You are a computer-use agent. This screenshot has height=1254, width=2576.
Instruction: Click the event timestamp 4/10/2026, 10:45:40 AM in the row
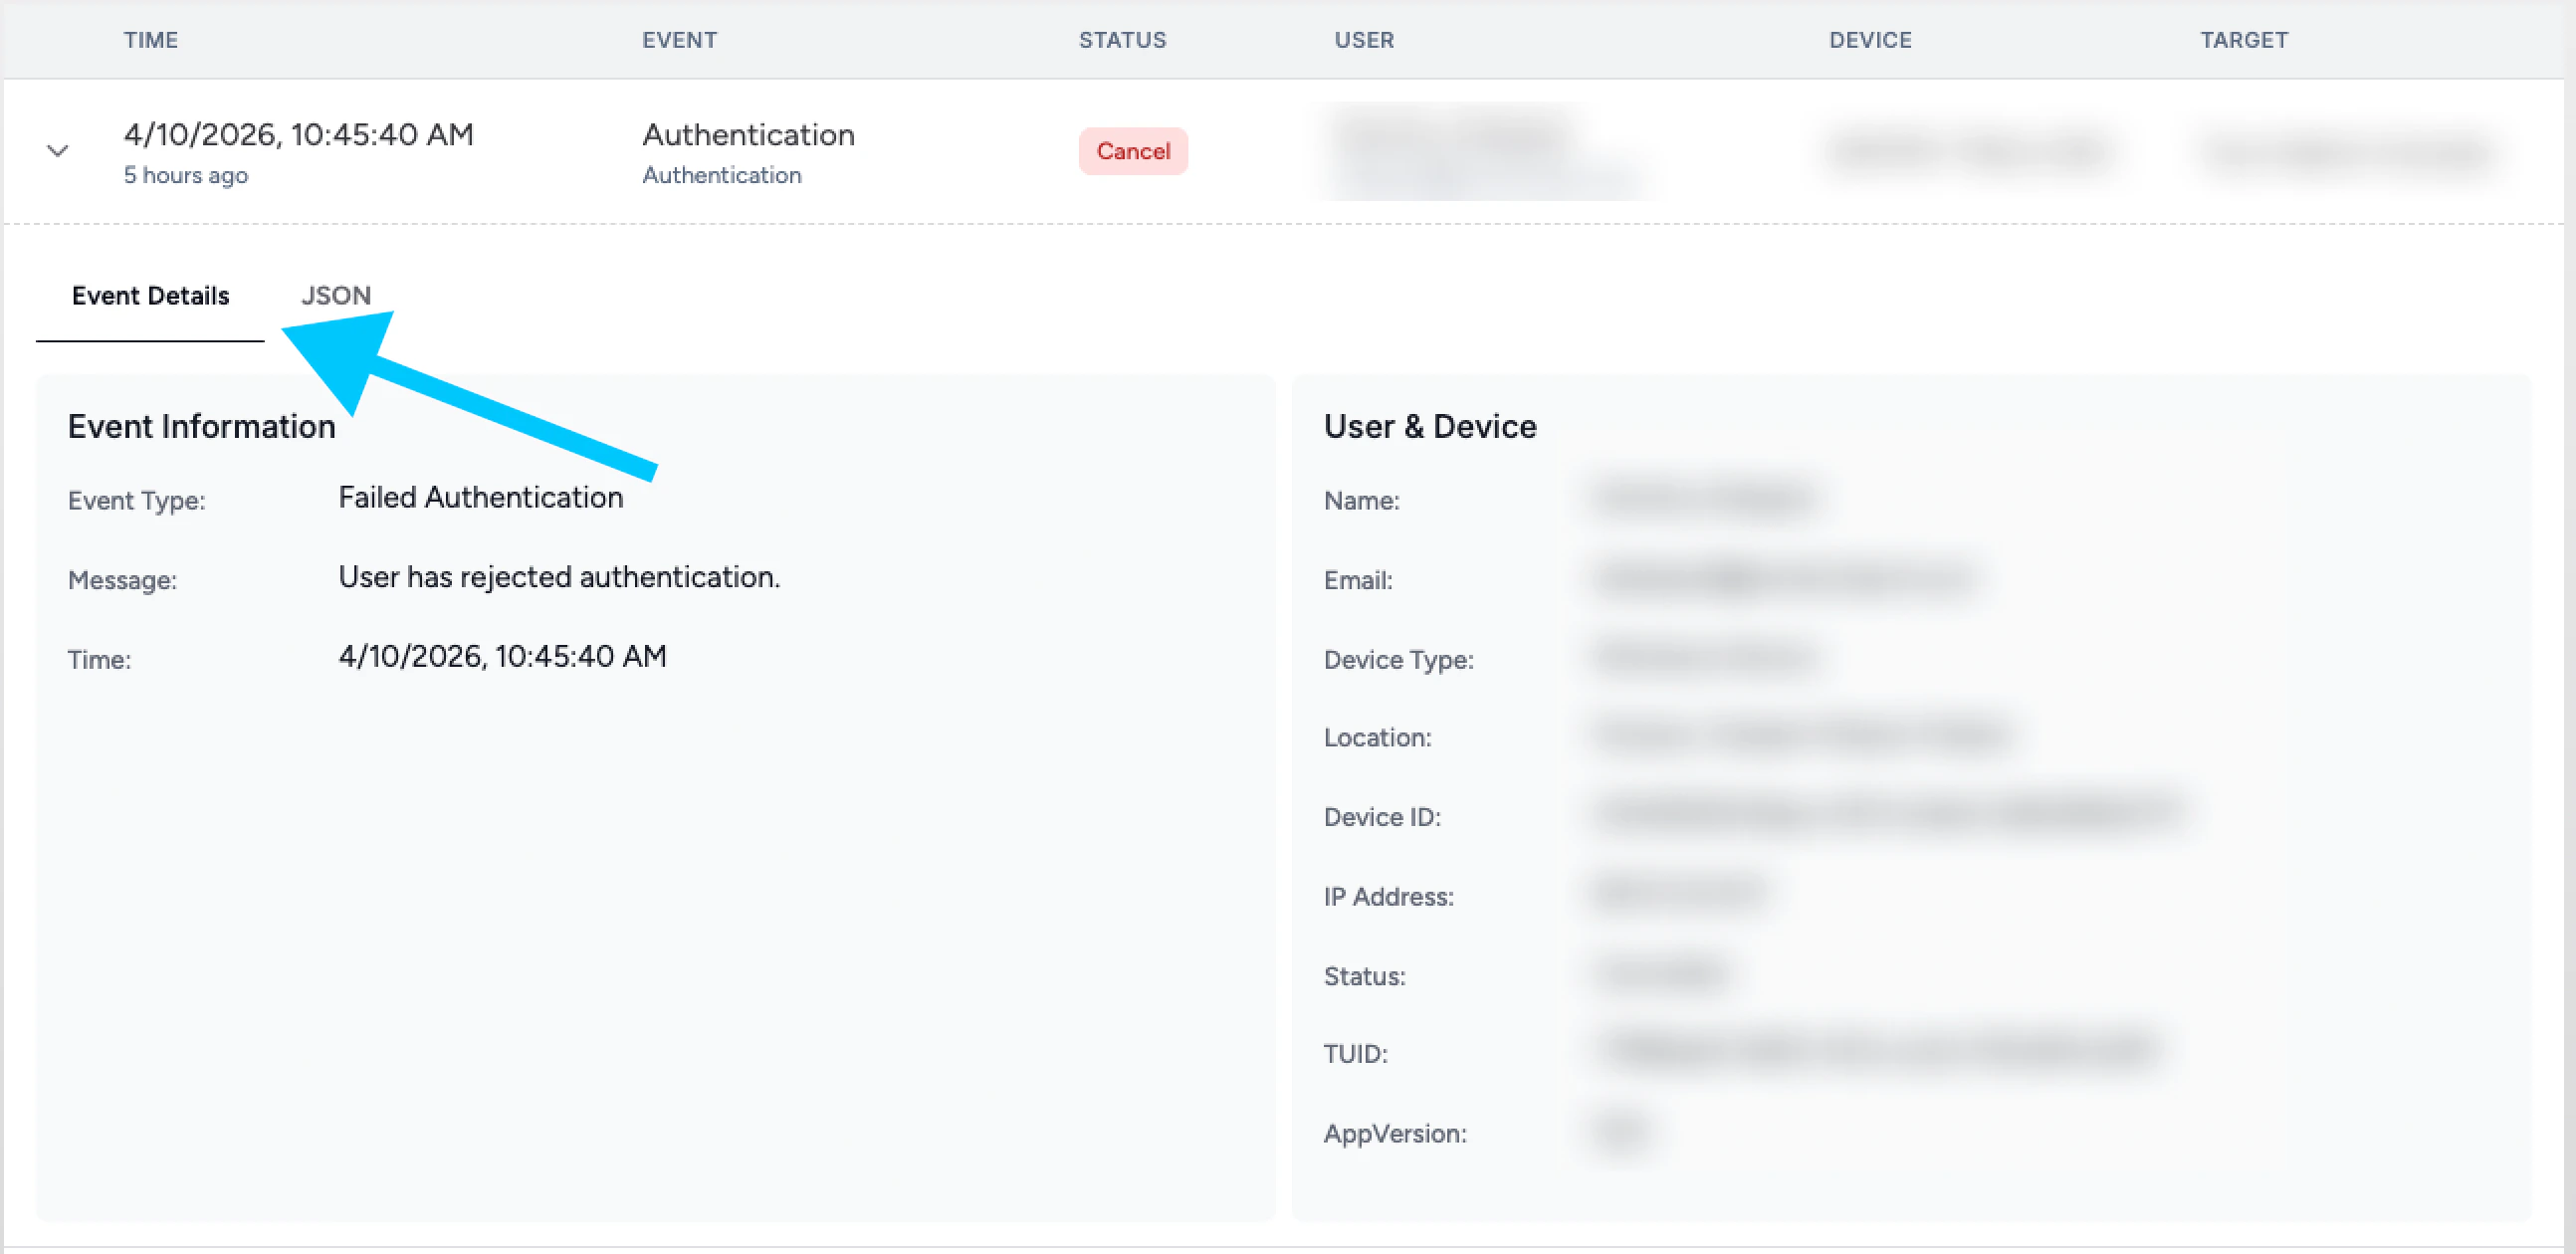298,135
